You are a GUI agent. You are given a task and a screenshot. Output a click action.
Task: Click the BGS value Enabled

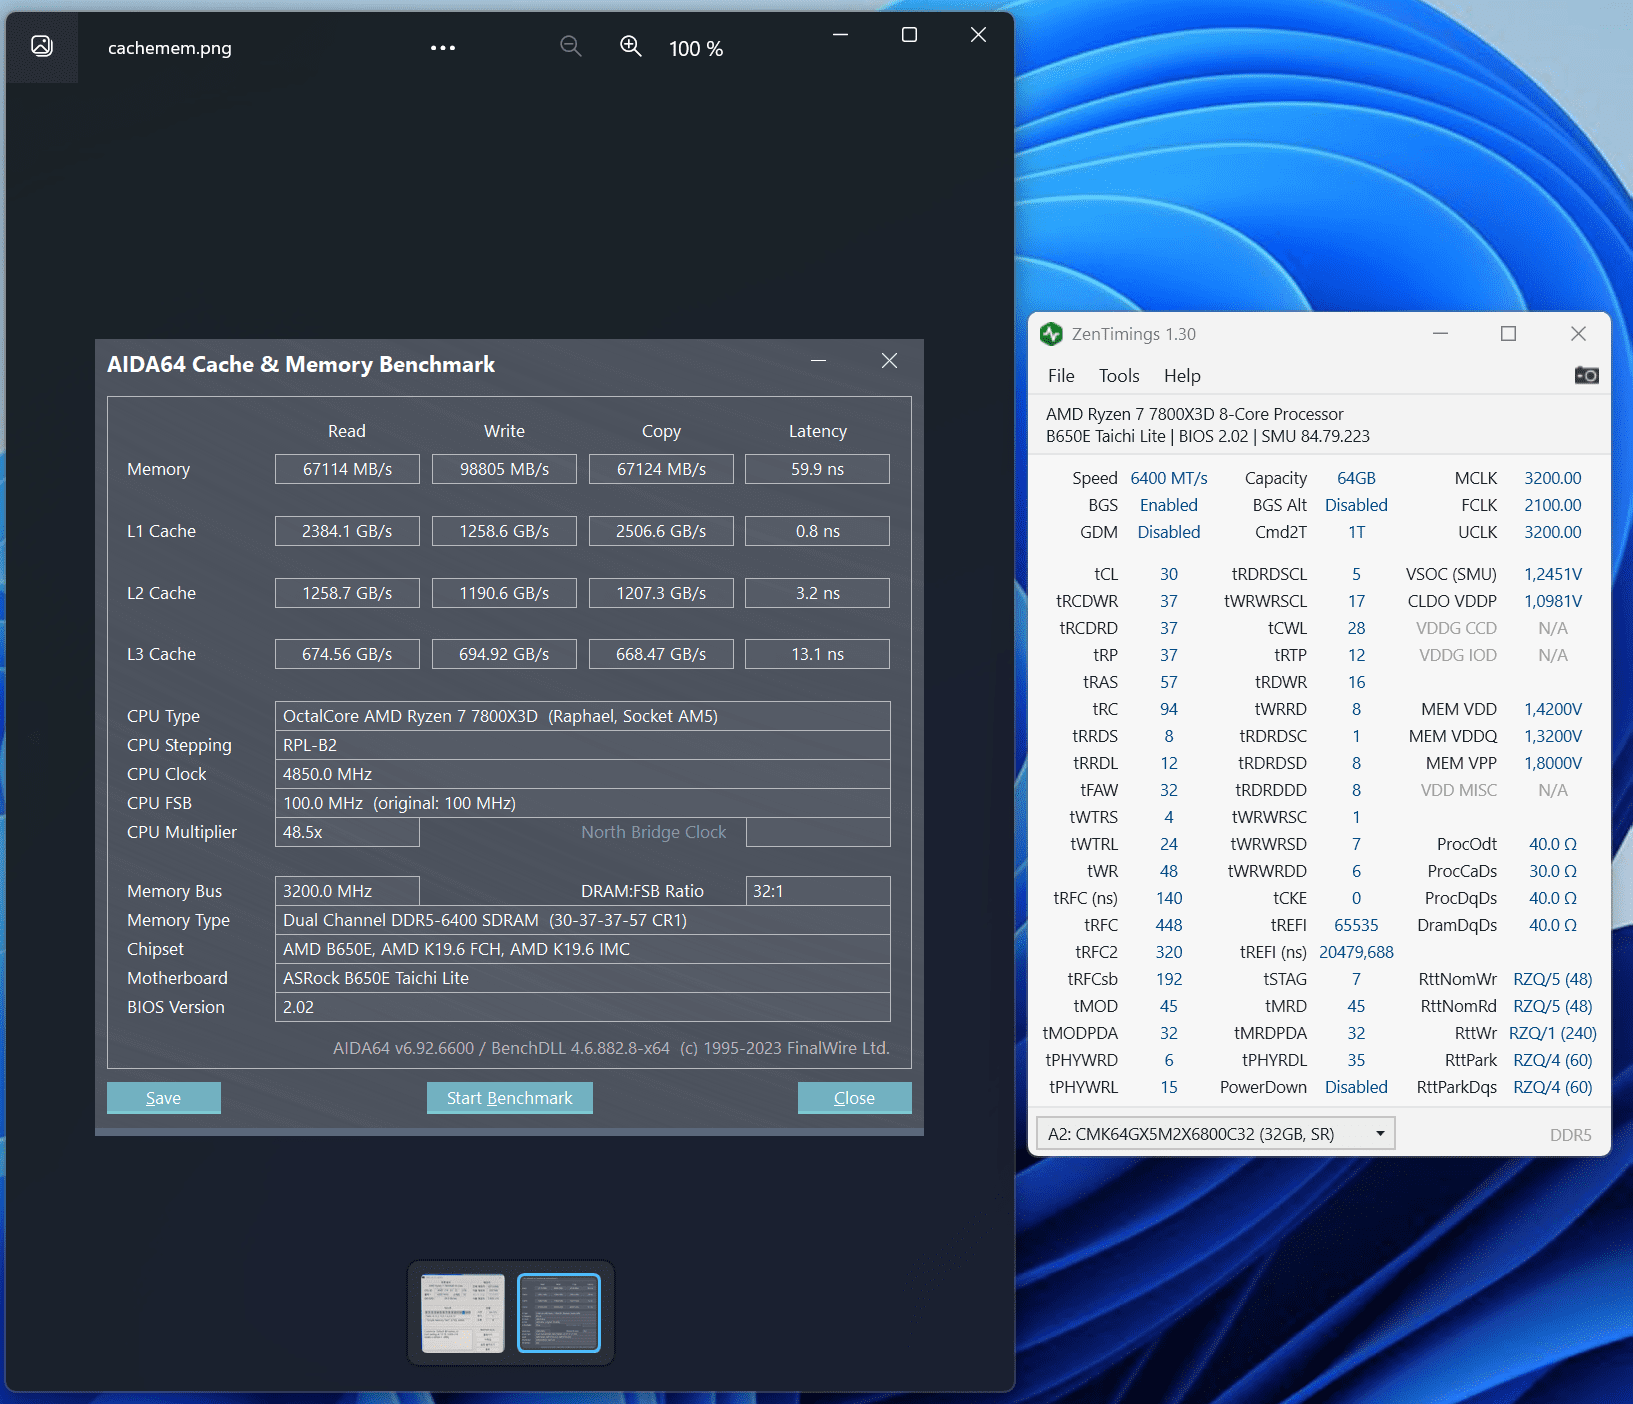click(1169, 505)
